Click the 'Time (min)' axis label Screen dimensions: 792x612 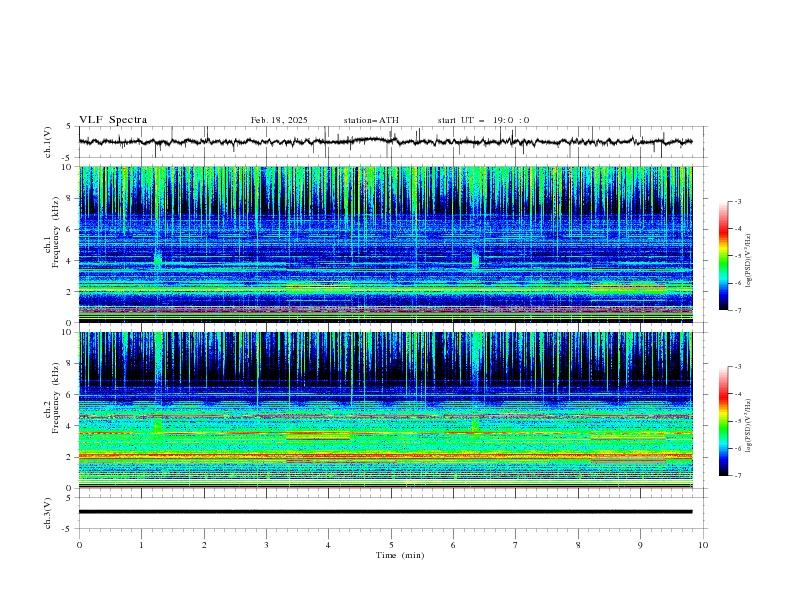[x=400, y=555]
